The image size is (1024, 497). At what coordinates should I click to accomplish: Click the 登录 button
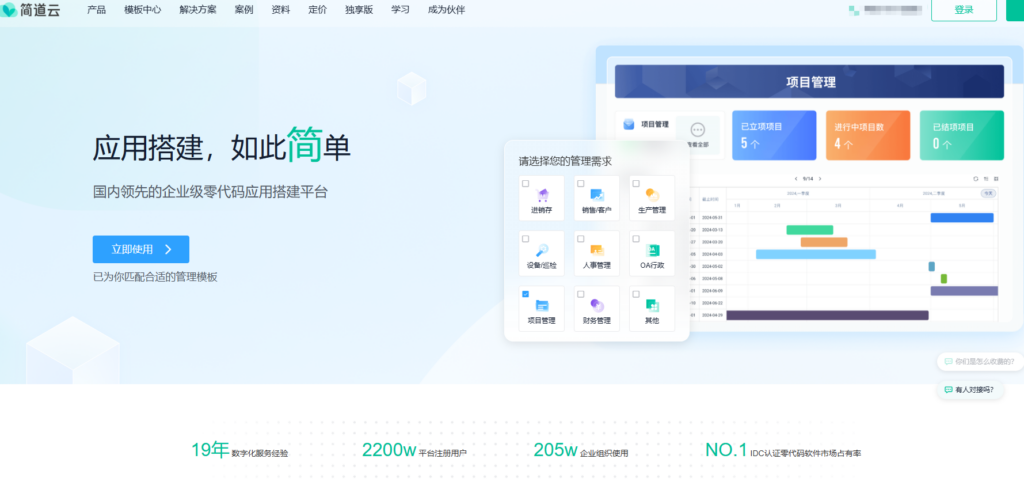[964, 10]
